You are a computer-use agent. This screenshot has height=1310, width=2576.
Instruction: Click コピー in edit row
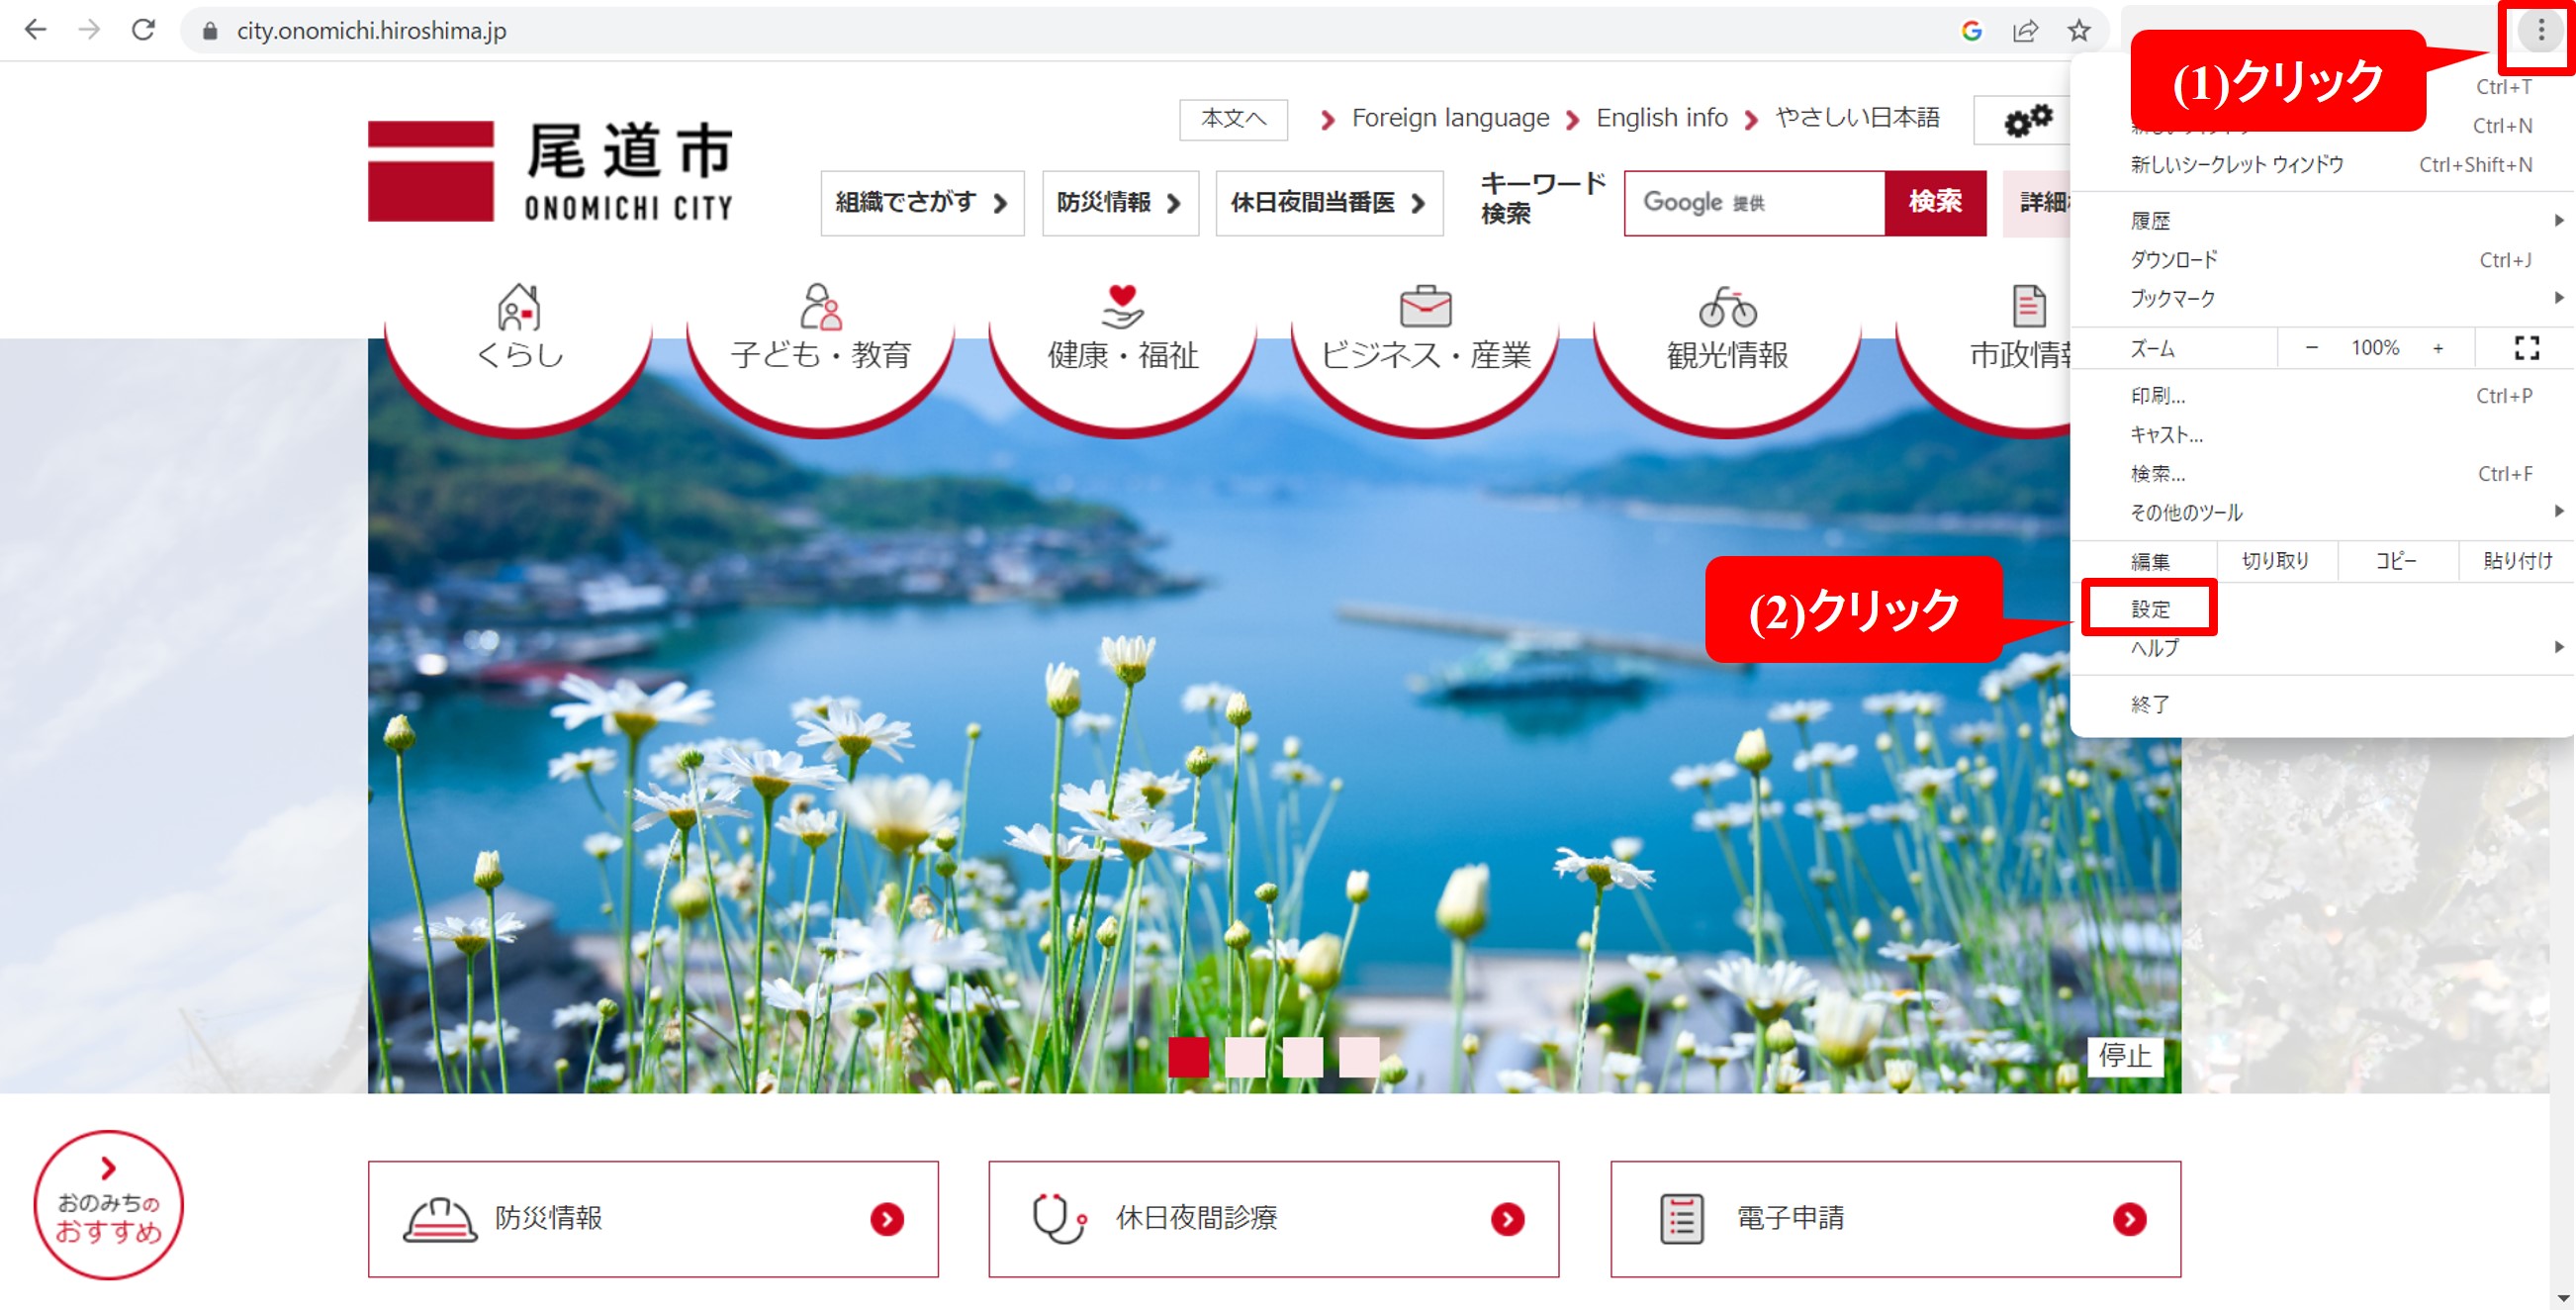point(2396,561)
